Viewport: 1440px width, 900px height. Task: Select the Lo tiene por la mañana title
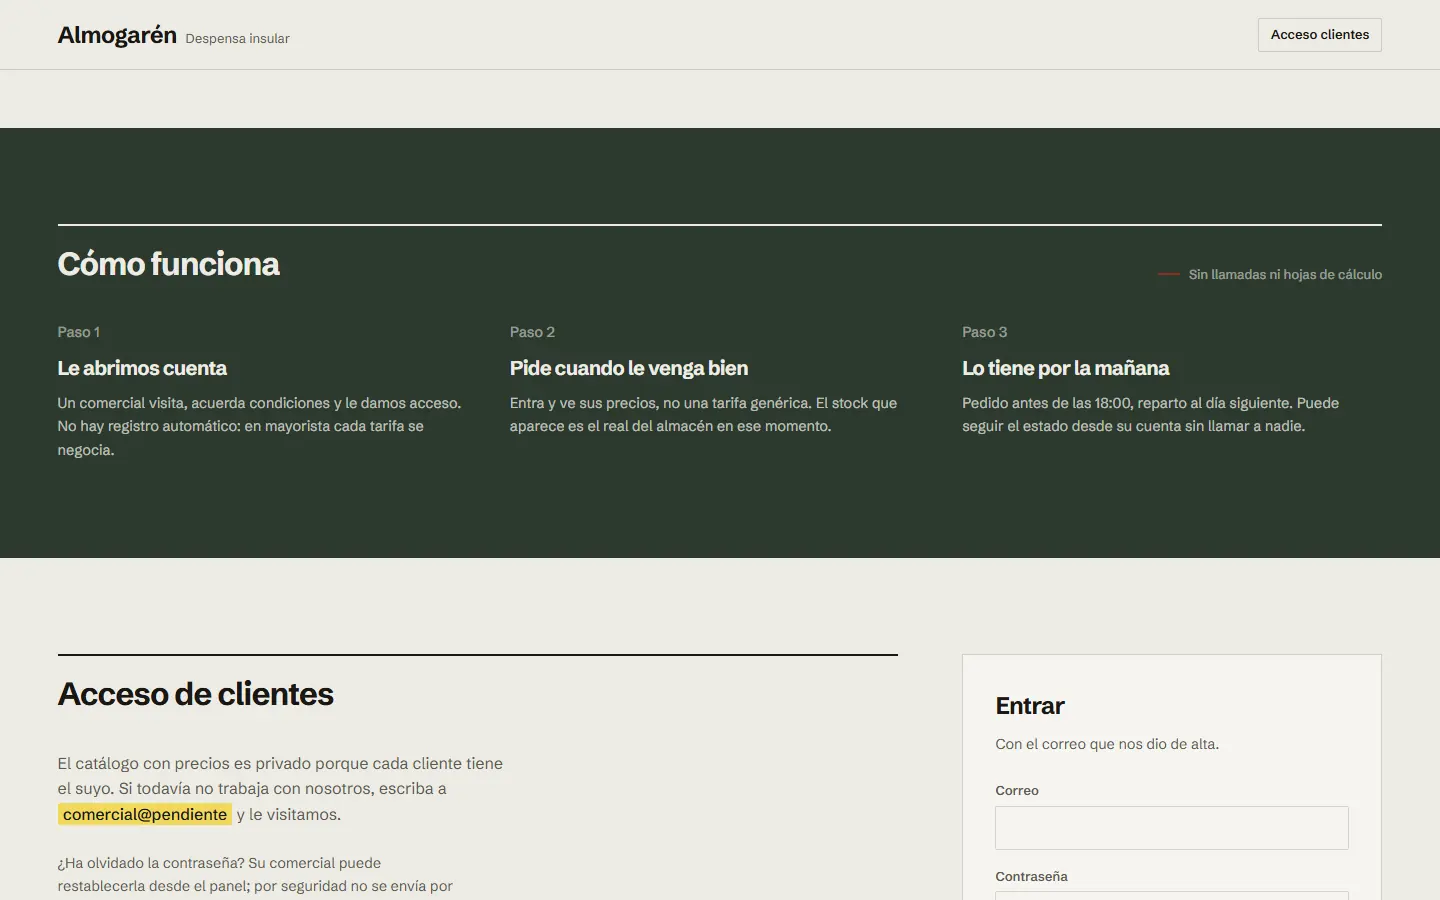[1065, 368]
